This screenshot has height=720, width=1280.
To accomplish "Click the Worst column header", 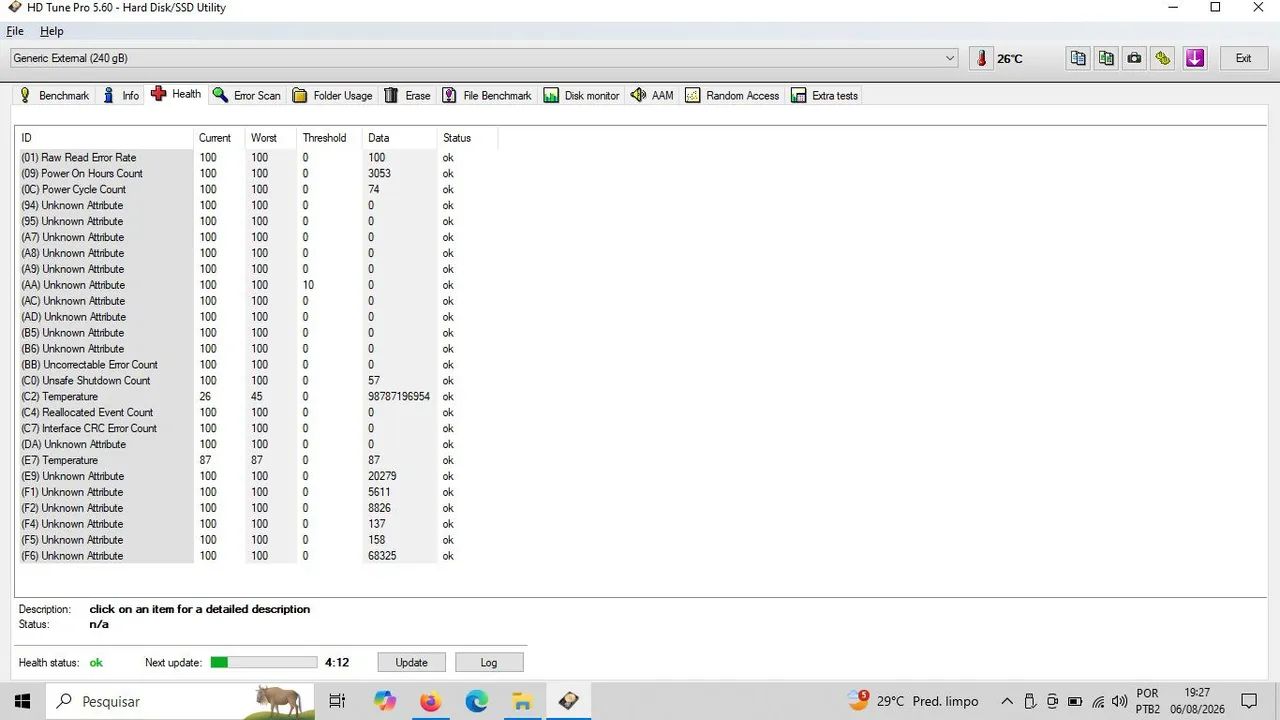I will [271, 138].
